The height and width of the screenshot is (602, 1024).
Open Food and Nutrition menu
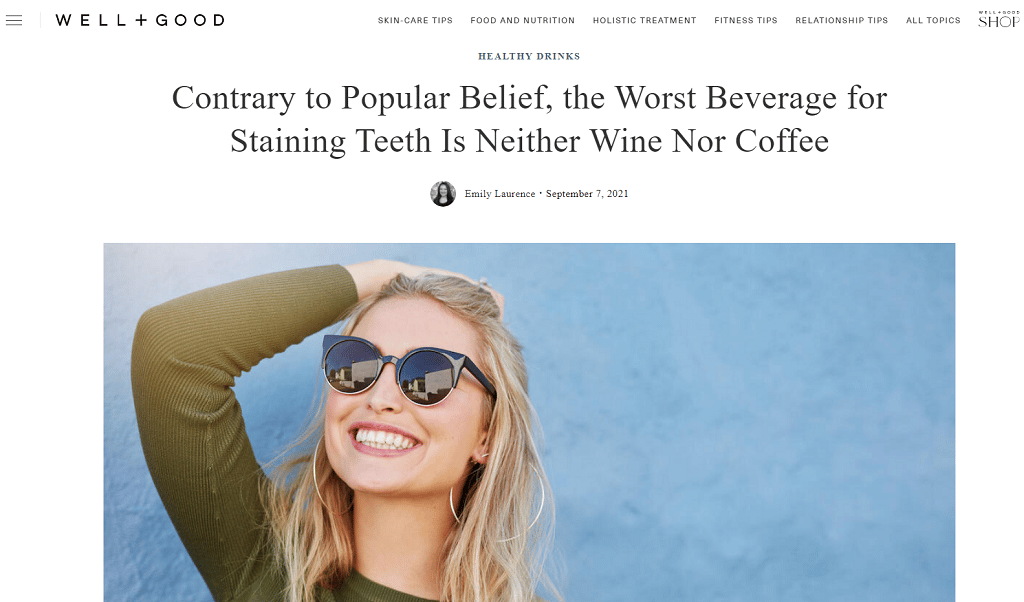point(522,20)
